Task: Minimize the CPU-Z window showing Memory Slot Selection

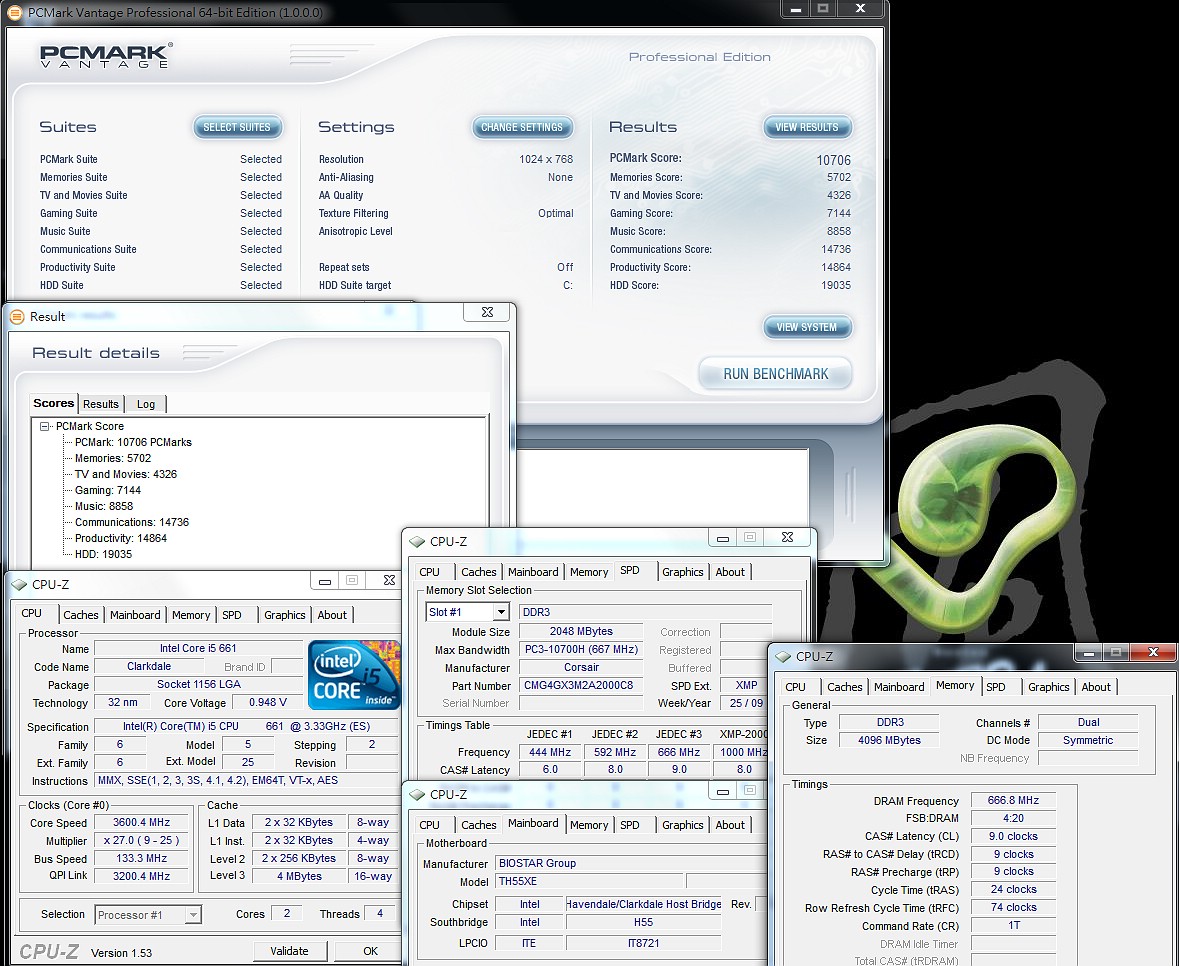Action: 723,538
